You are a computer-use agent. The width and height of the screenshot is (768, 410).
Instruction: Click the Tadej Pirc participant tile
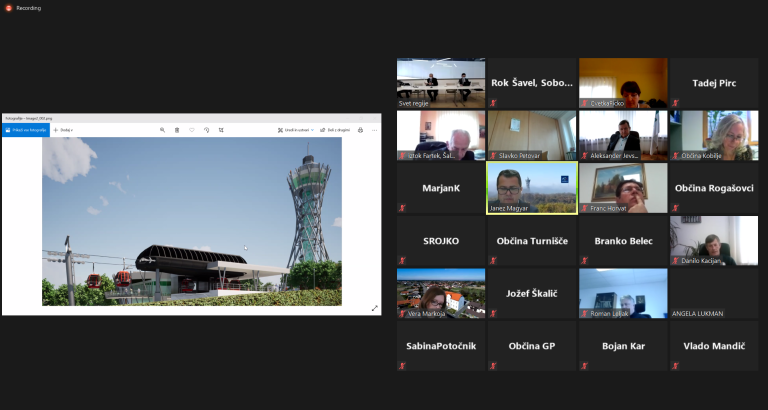pos(714,83)
